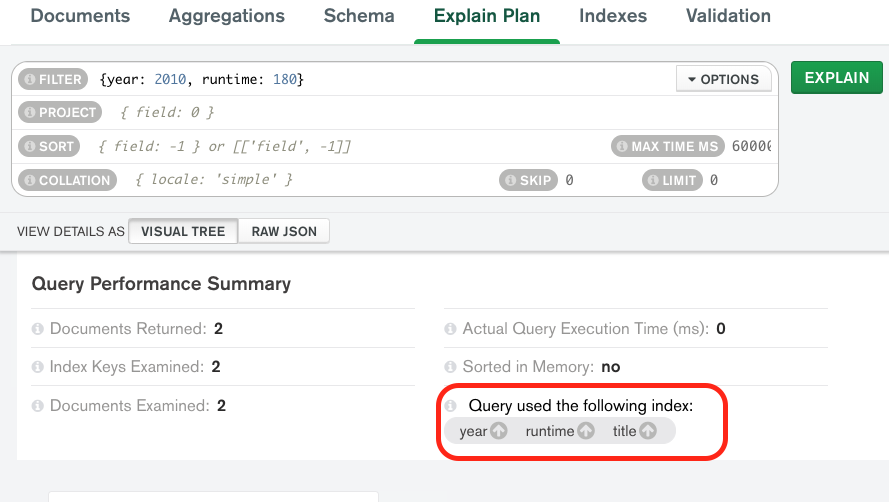Click the title ascending index arrow
The image size is (889, 502).
pos(648,431)
